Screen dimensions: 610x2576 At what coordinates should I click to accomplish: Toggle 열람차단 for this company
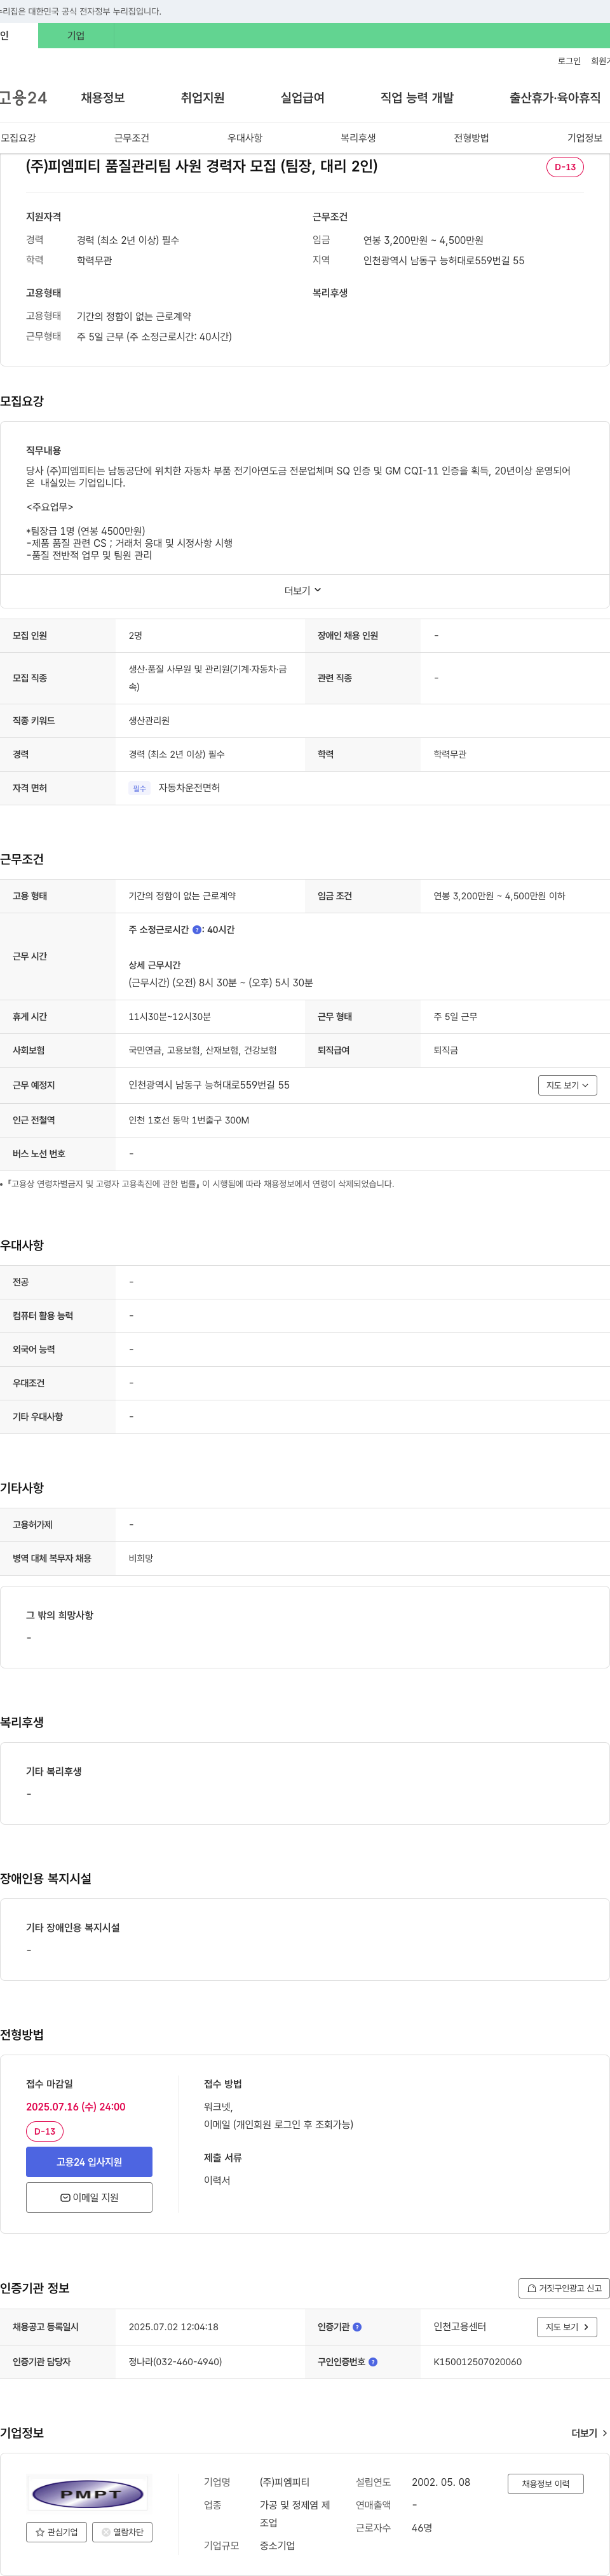122,2532
